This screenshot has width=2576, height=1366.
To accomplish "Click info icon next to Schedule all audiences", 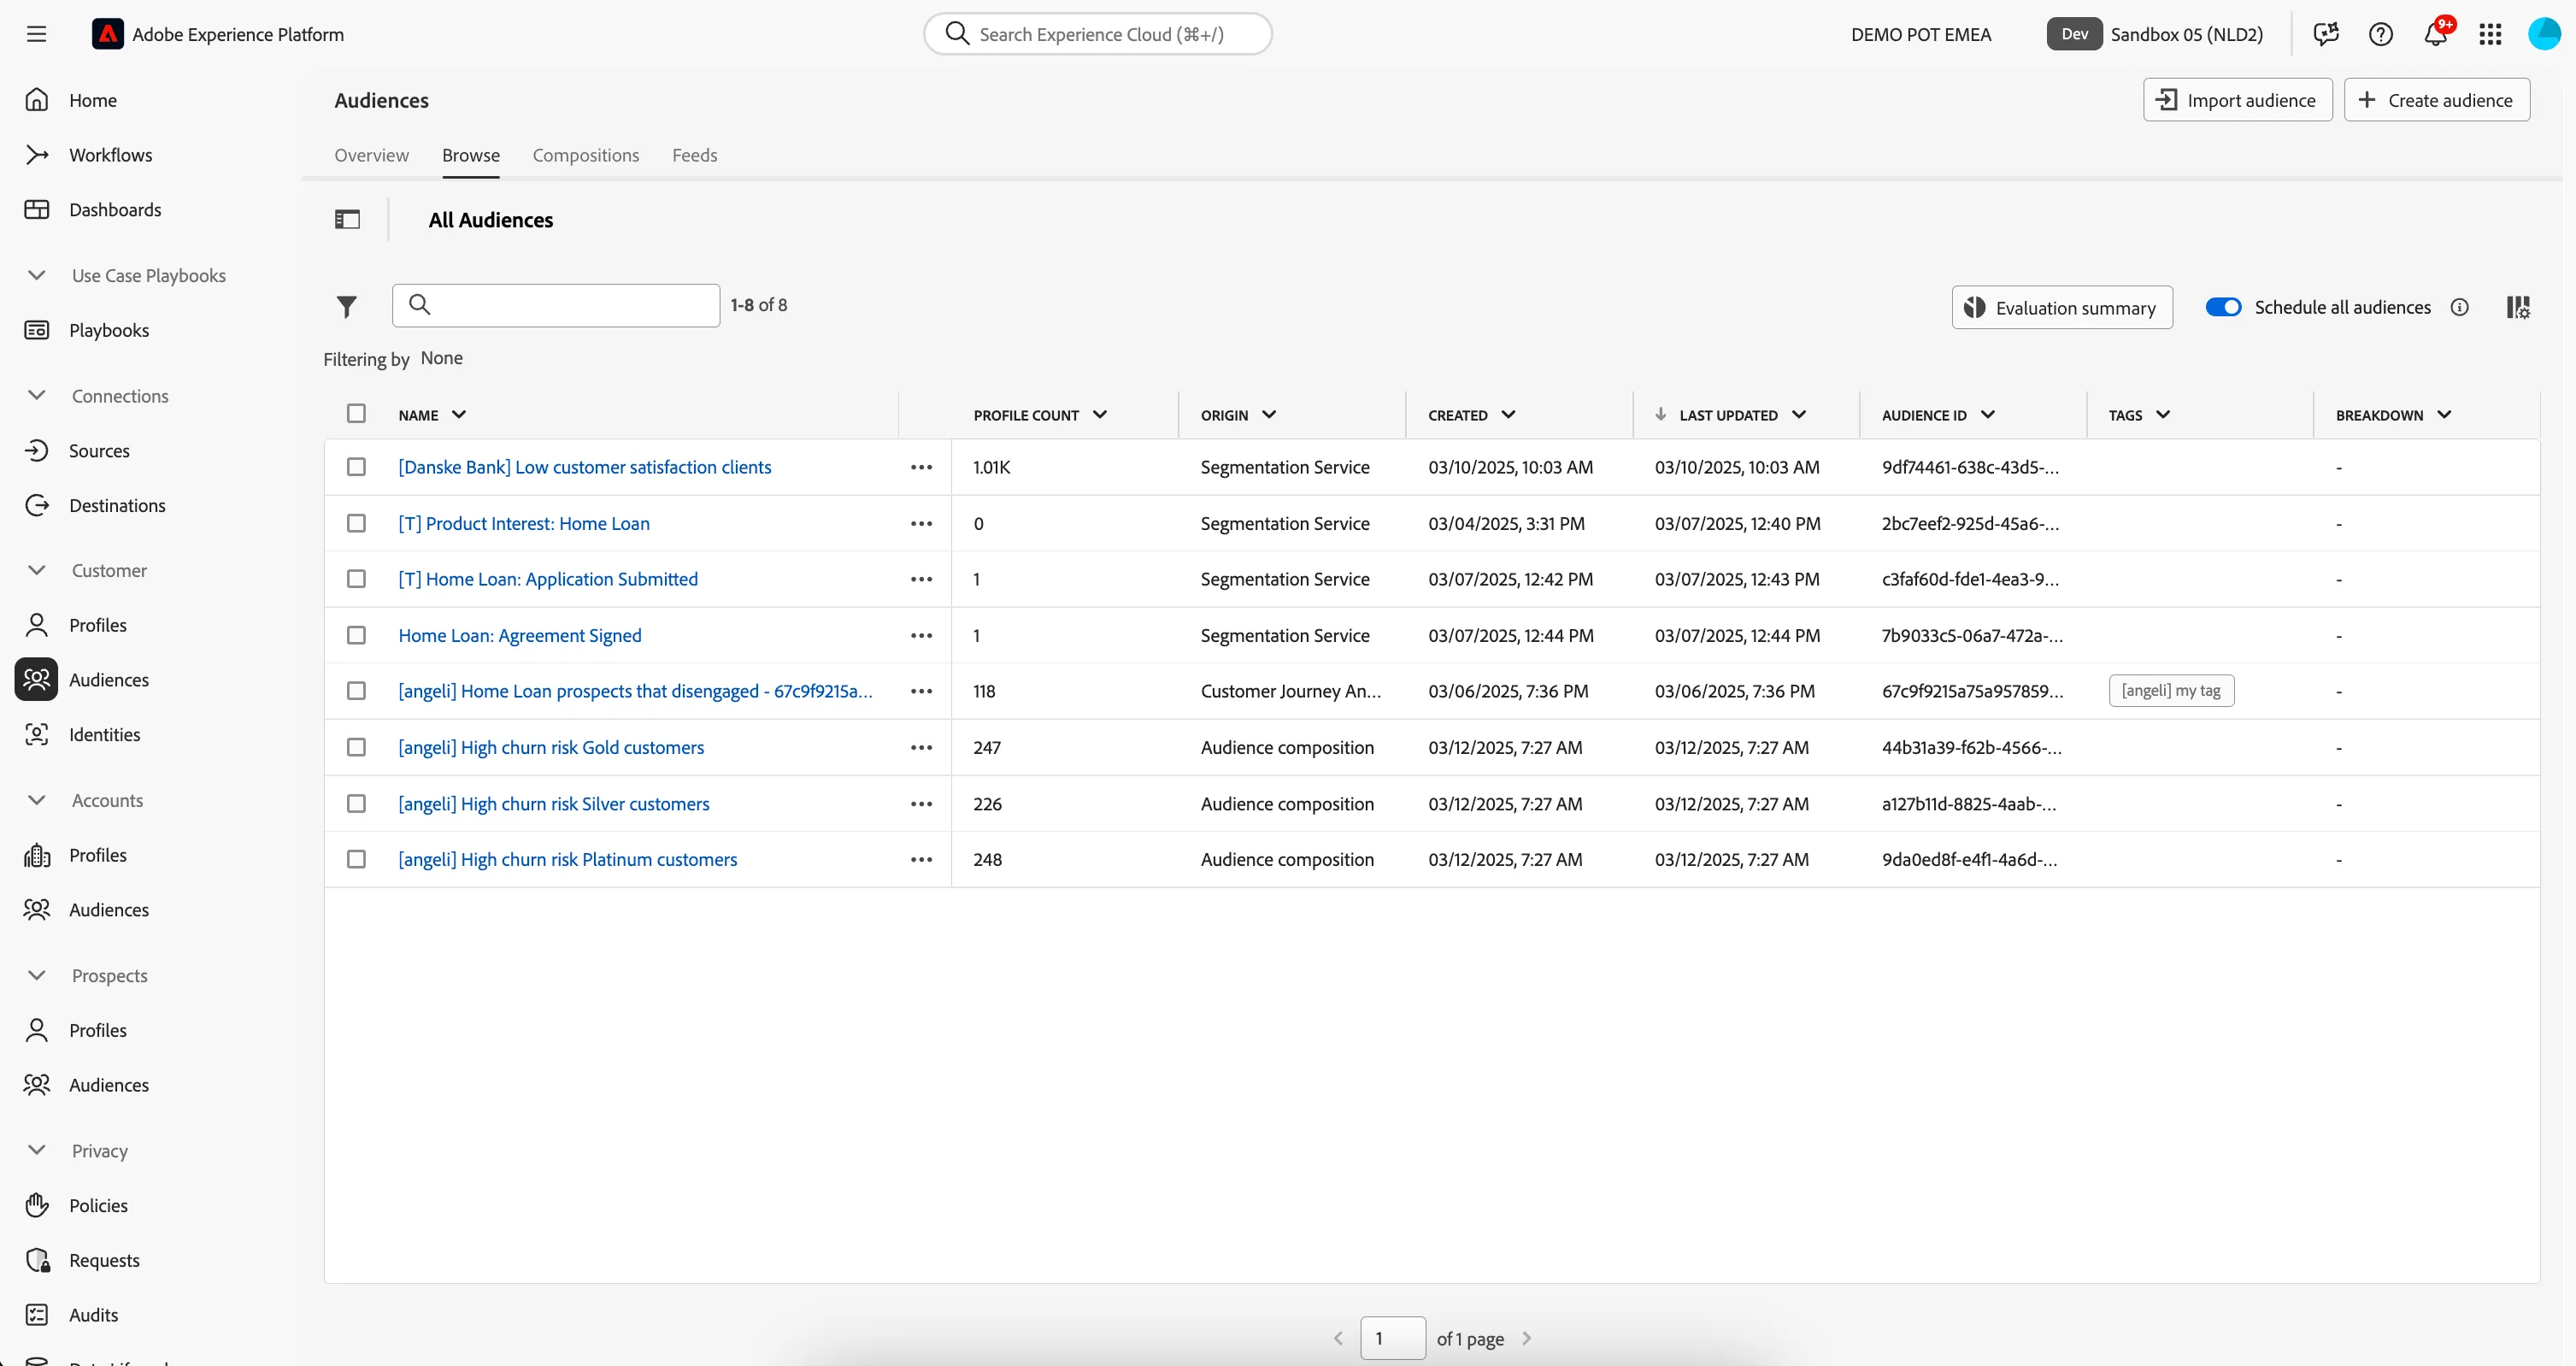I will pyautogui.click(x=2459, y=307).
